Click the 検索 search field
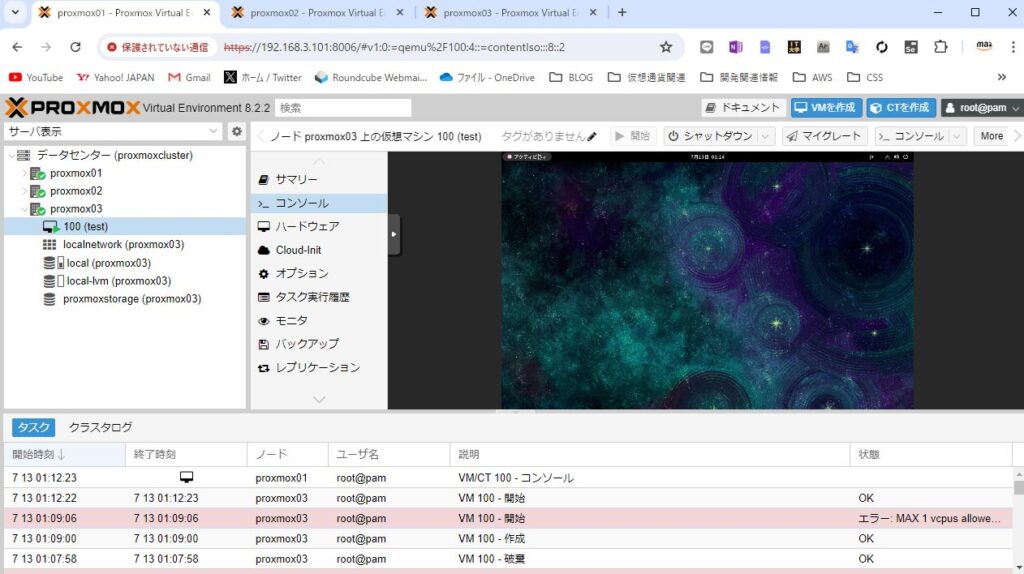 click(x=343, y=108)
